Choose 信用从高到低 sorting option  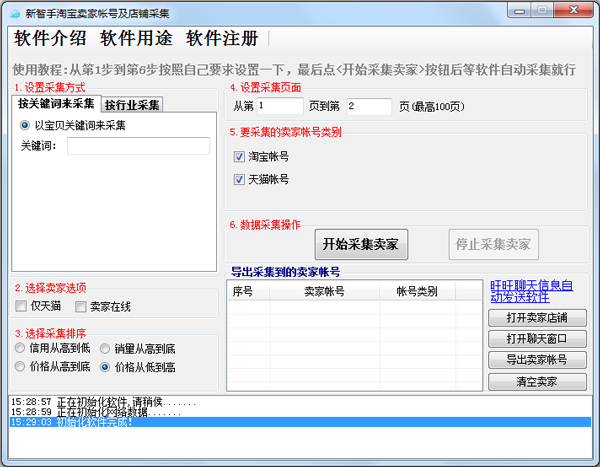[x=20, y=348]
